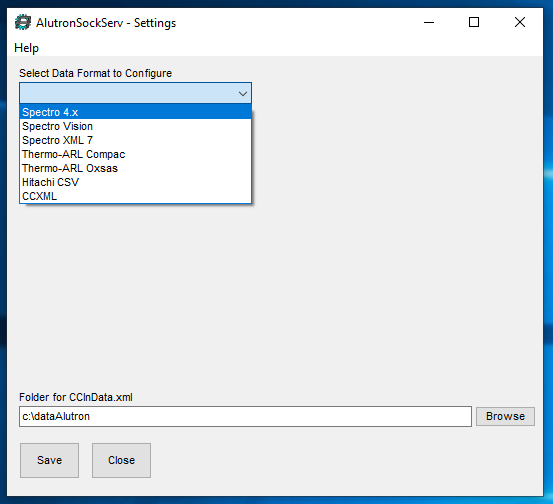Choose Spectro Vision format option
Viewport: 553px width, 504px height.
[x=135, y=126]
